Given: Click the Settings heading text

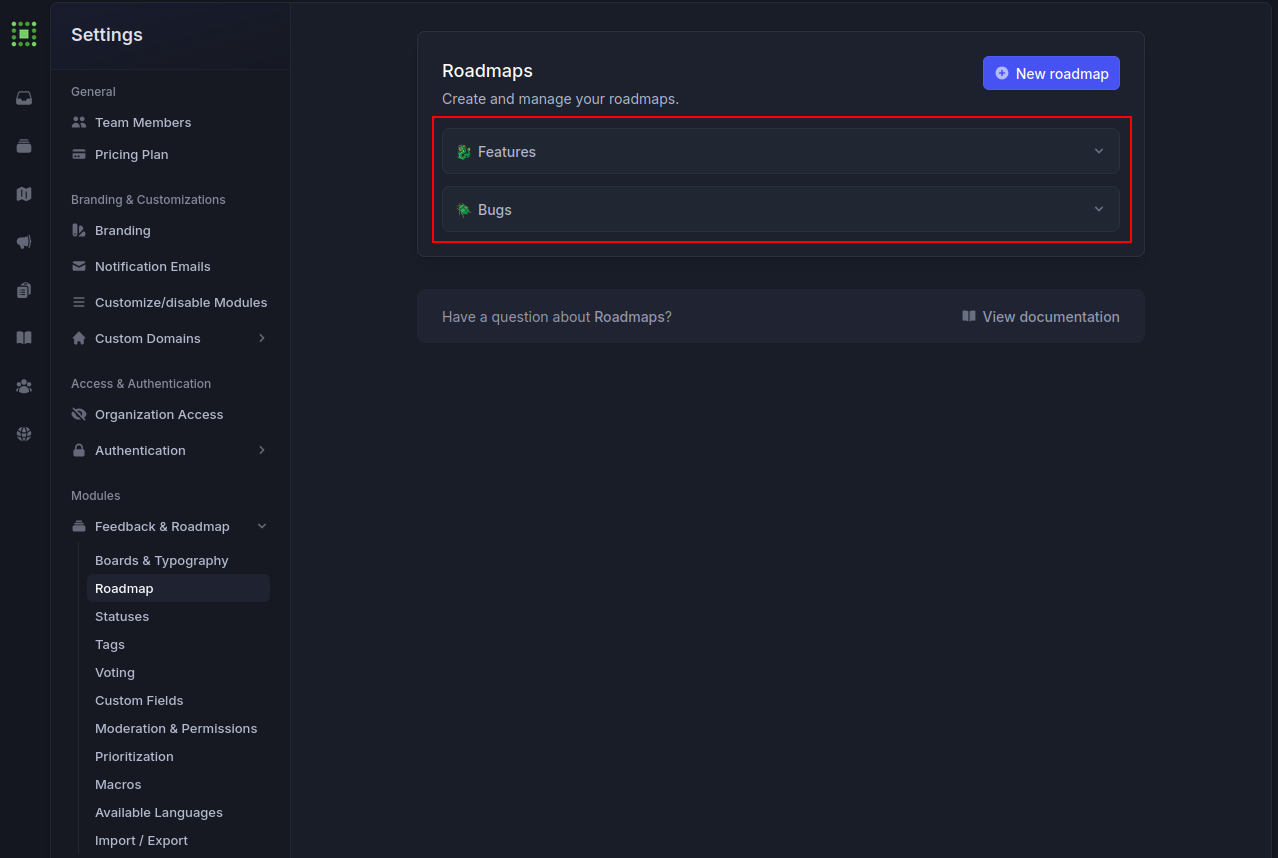Looking at the screenshot, I should coord(107,35).
